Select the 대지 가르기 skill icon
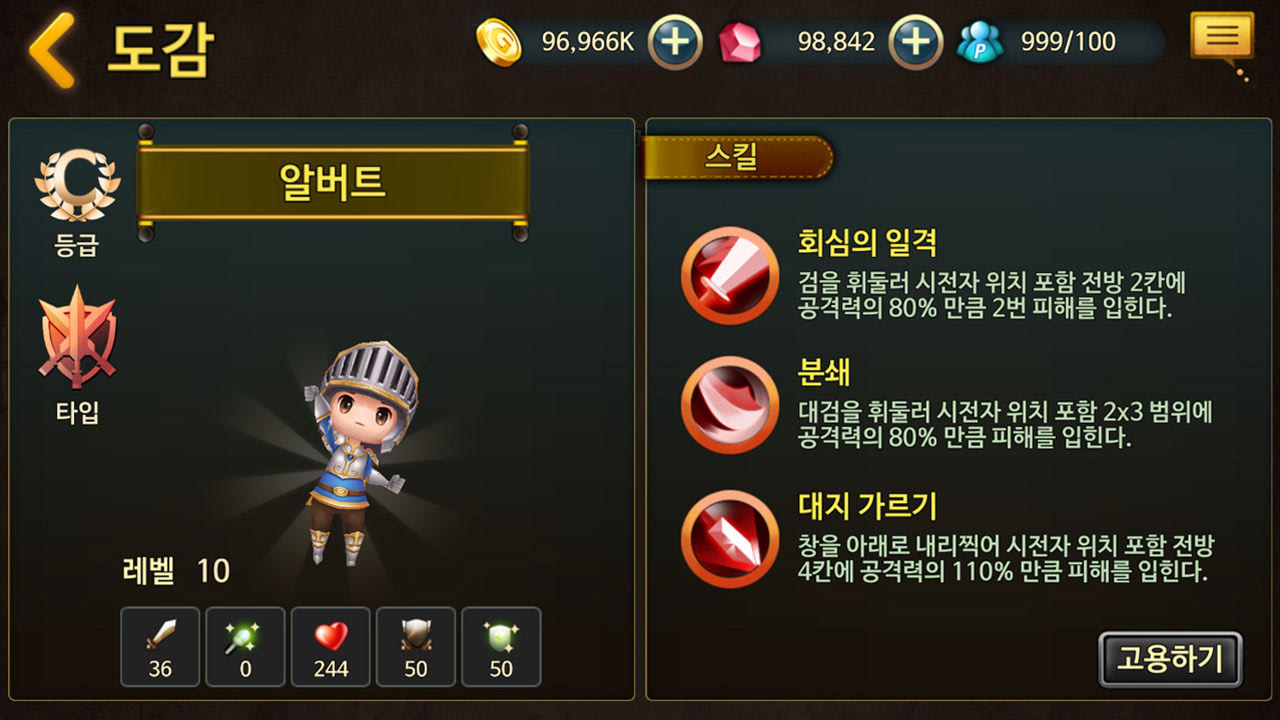Screen dimensions: 1280x720 [x=730, y=538]
